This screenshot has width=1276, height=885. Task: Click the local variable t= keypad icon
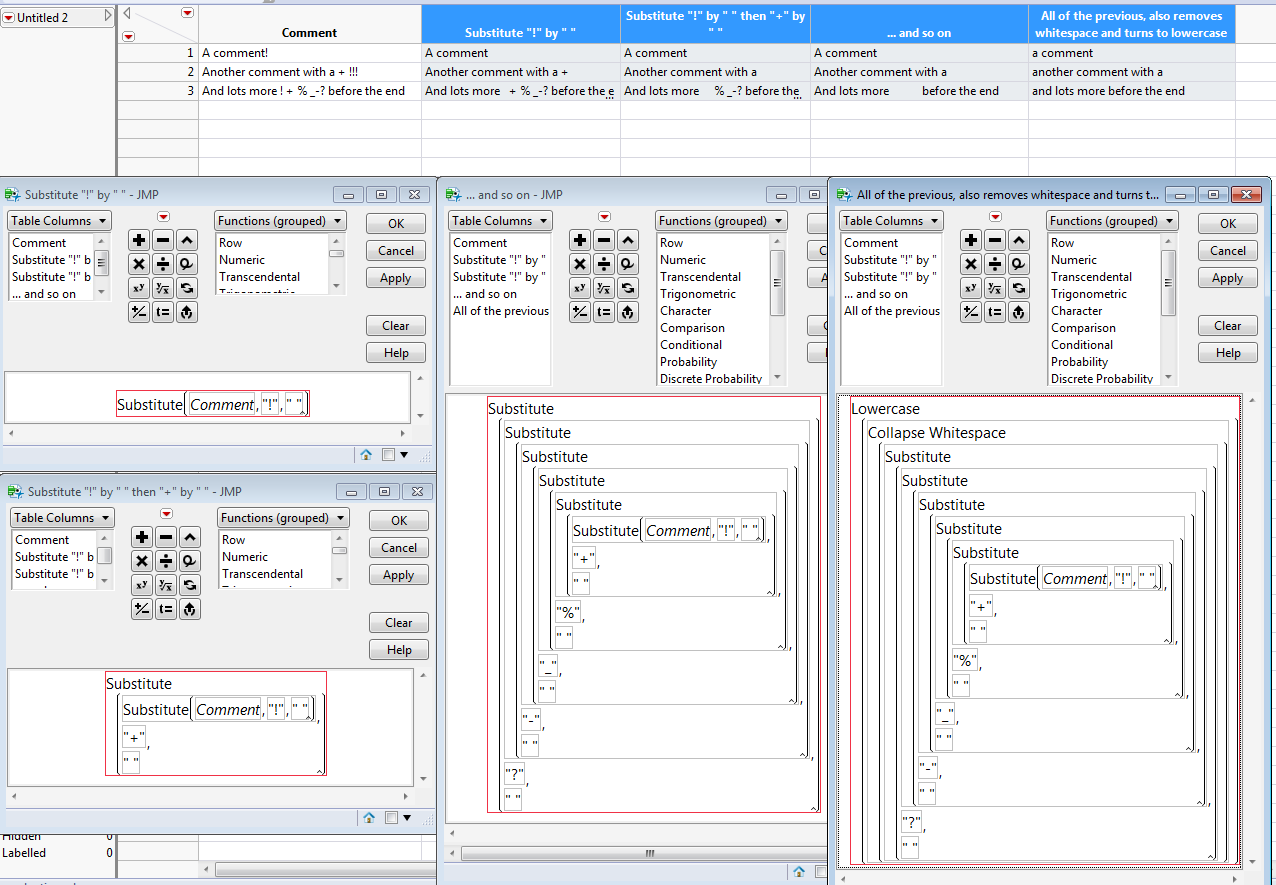coord(165,312)
